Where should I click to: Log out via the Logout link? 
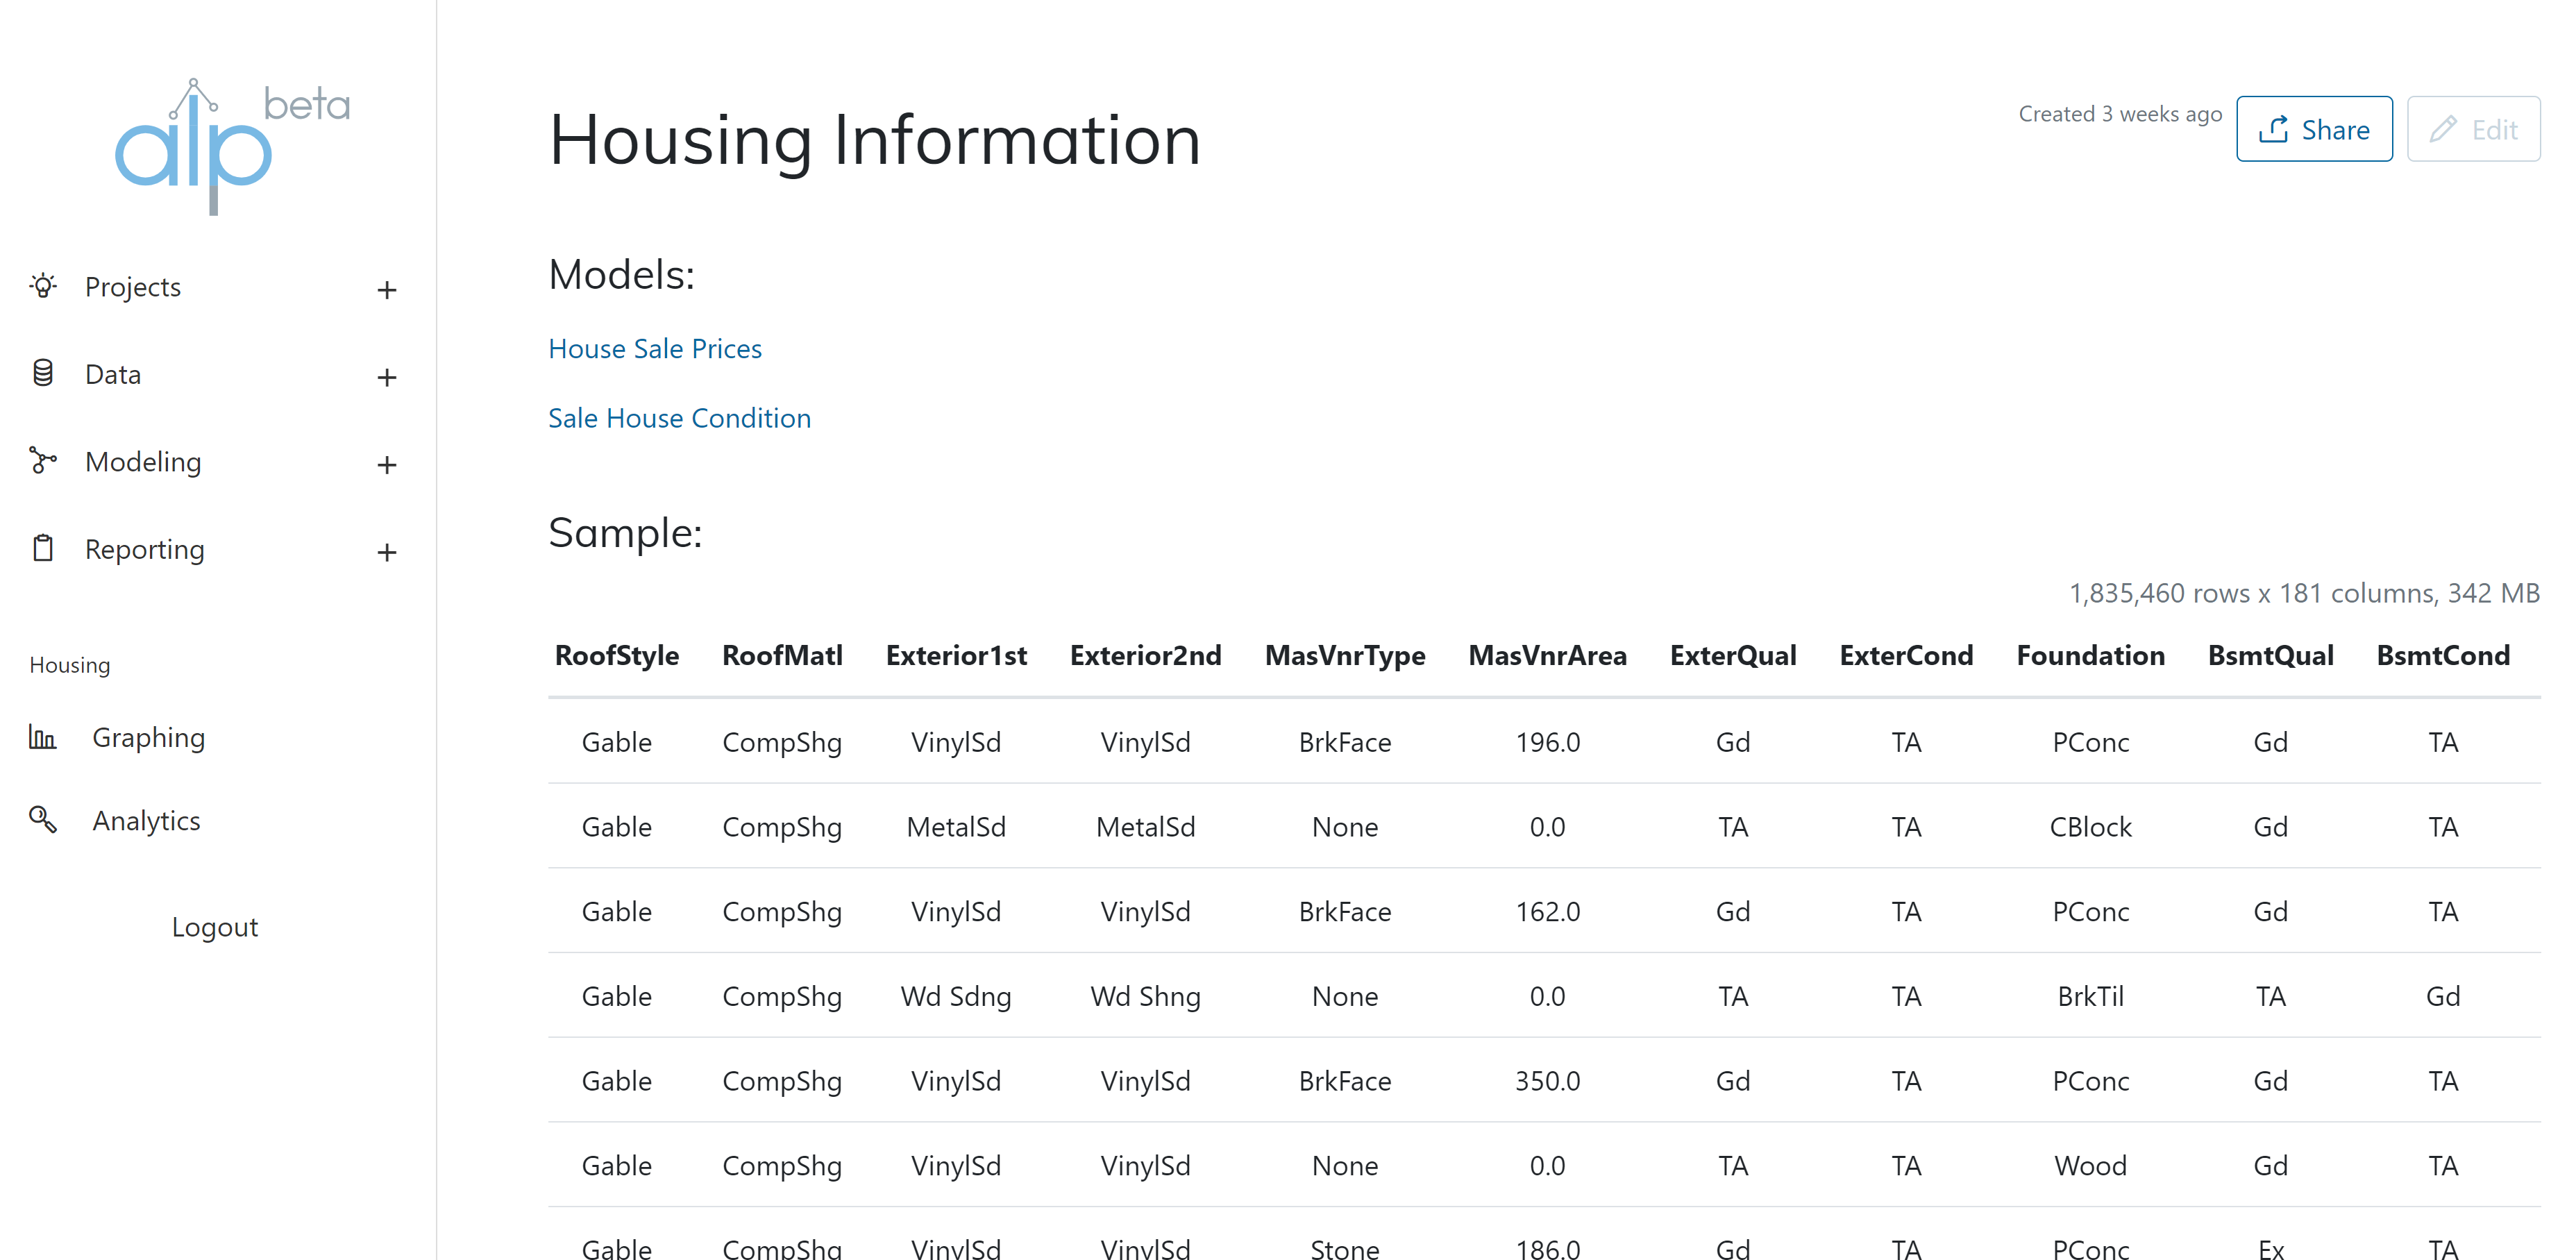click(214, 927)
